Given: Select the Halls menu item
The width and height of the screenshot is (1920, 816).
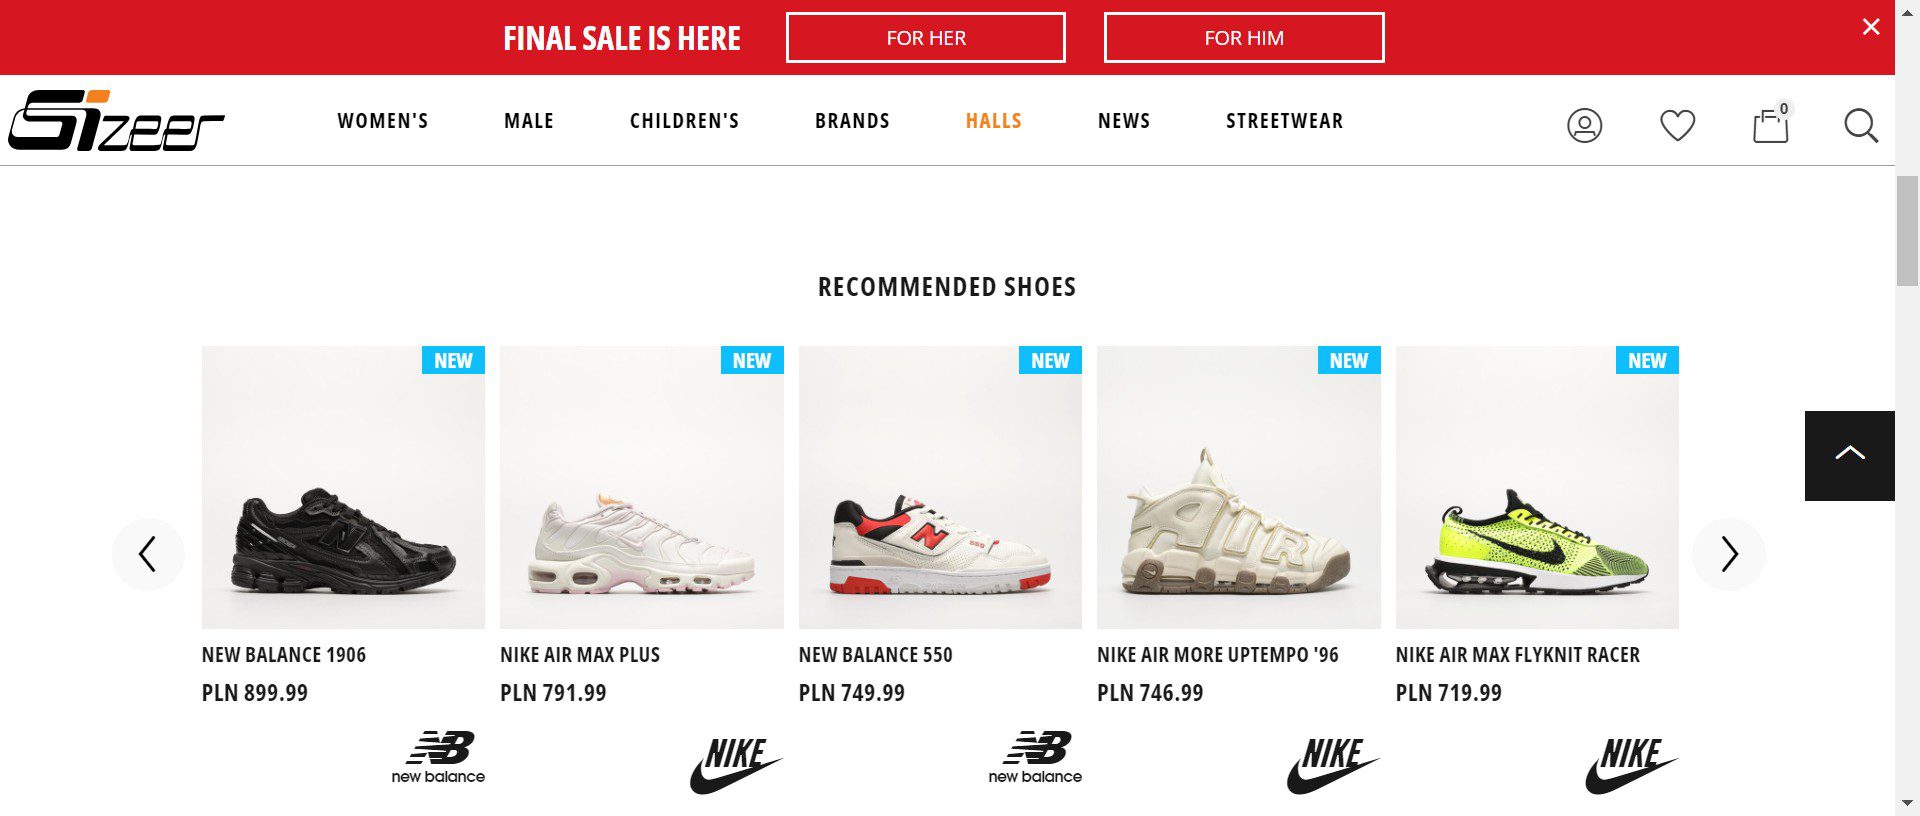Looking at the screenshot, I should (x=993, y=121).
